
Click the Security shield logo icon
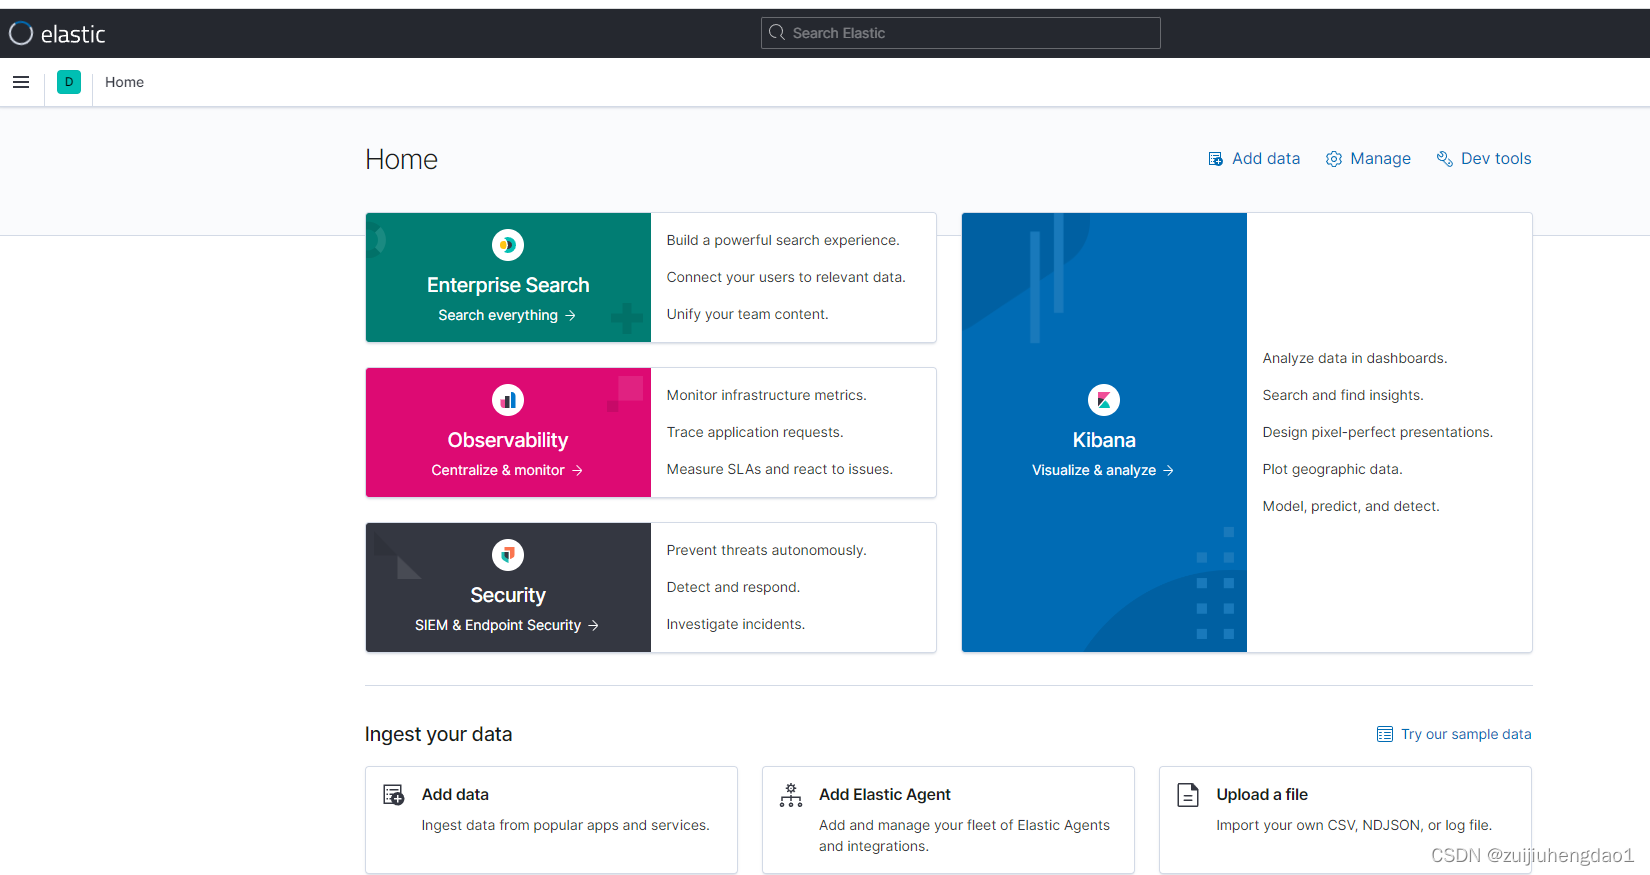coord(508,555)
